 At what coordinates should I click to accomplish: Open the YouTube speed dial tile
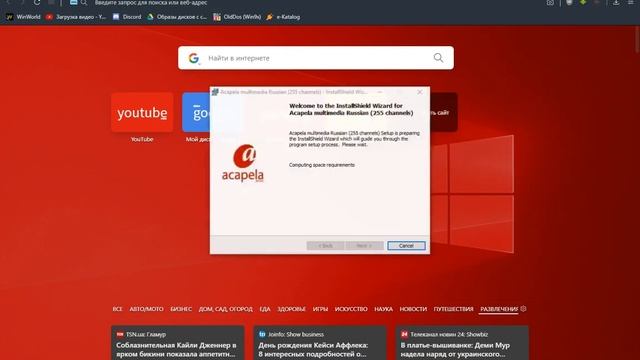coord(142,112)
